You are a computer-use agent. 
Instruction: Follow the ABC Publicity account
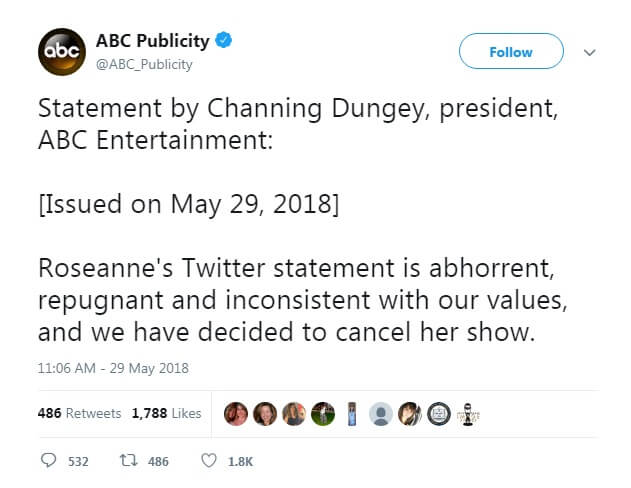click(510, 52)
